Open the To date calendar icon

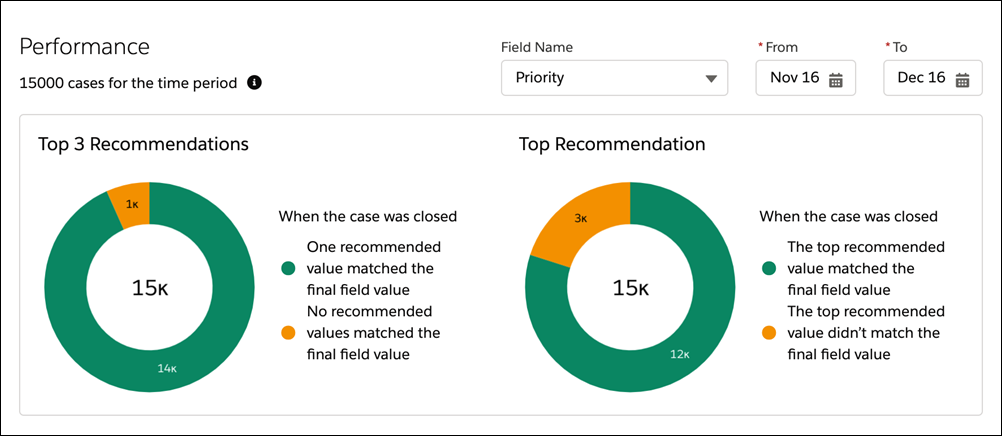pos(962,79)
